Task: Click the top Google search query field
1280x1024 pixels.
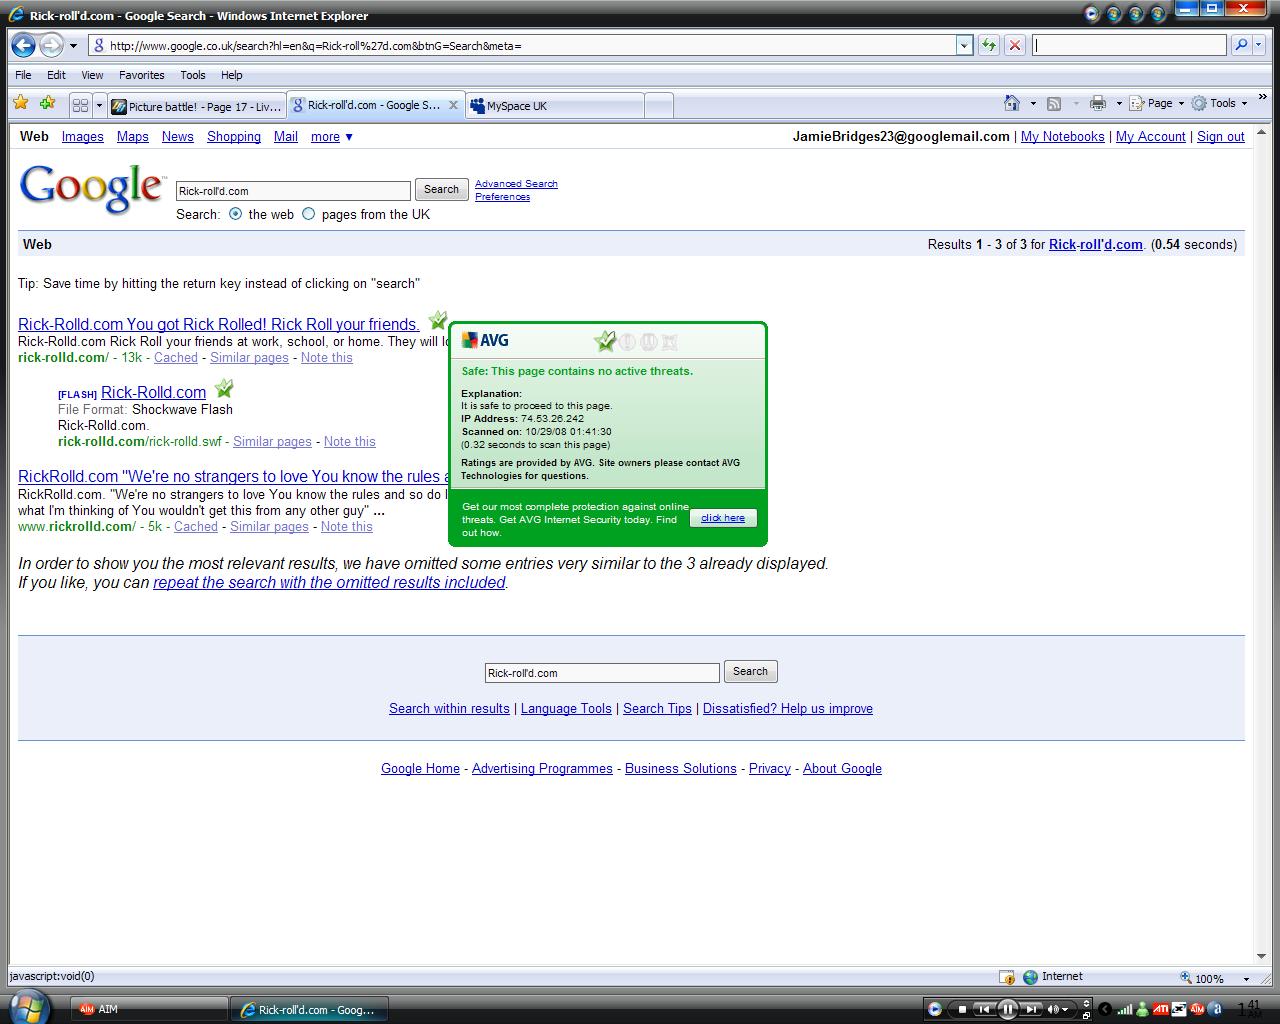Action: click(293, 191)
